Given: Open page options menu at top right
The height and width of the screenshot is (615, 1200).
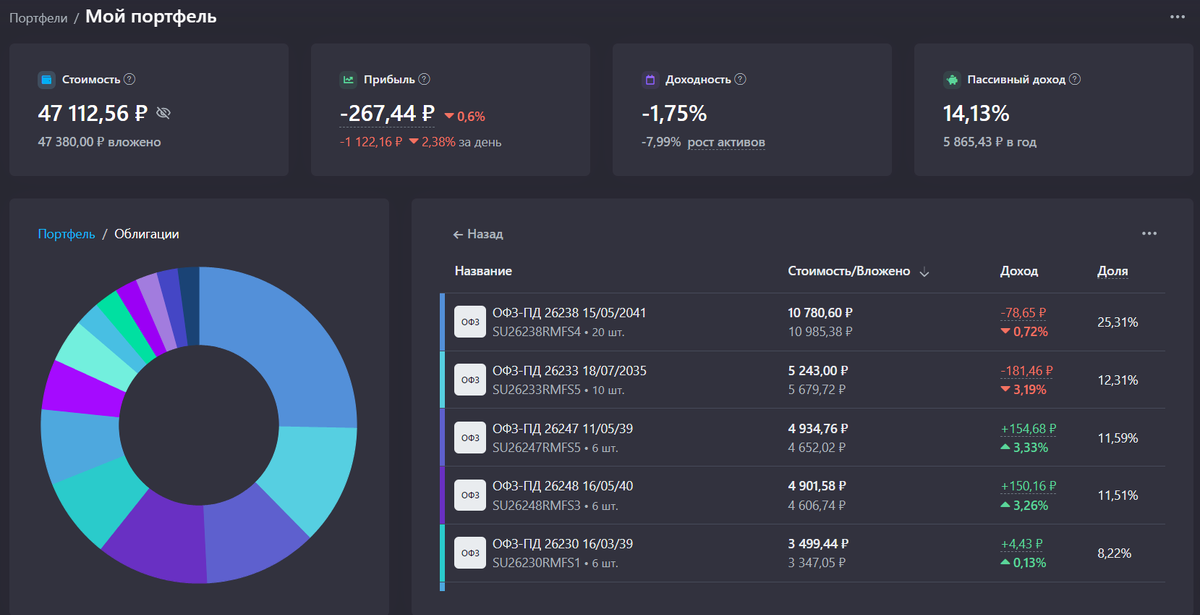Looking at the screenshot, I should pyautogui.click(x=1177, y=17).
